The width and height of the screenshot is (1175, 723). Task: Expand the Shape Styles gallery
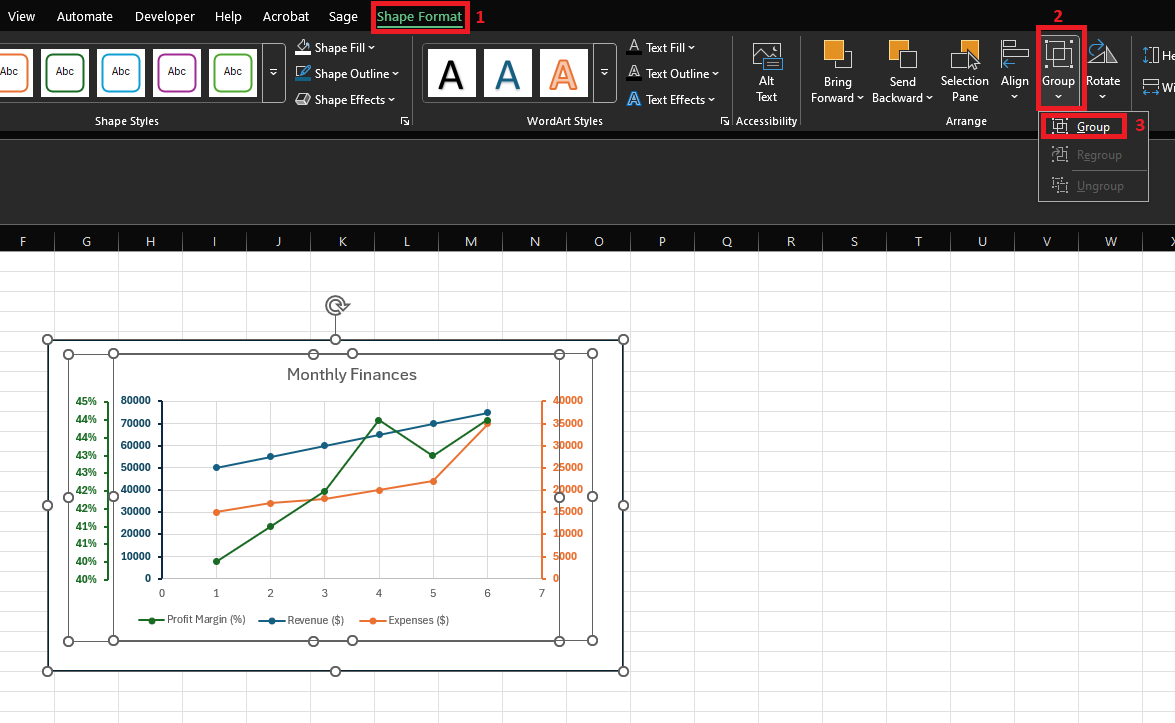(x=272, y=72)
